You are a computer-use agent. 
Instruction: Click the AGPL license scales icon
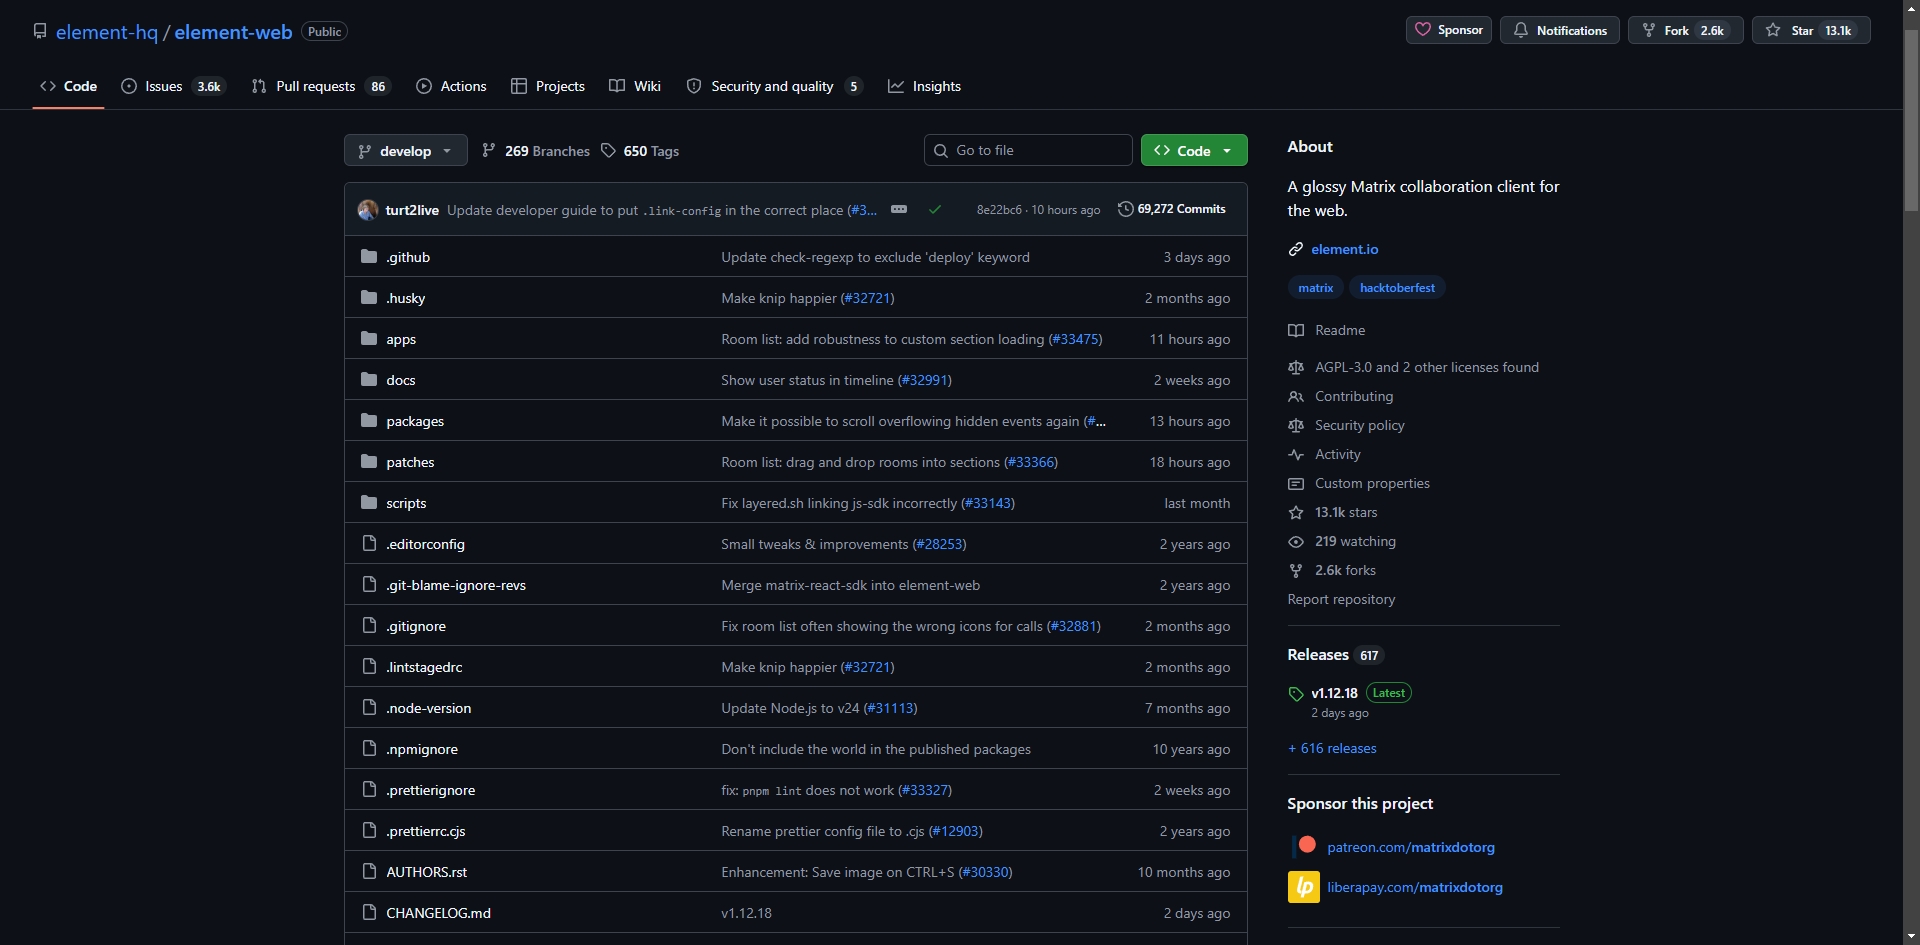(1296, 368)
